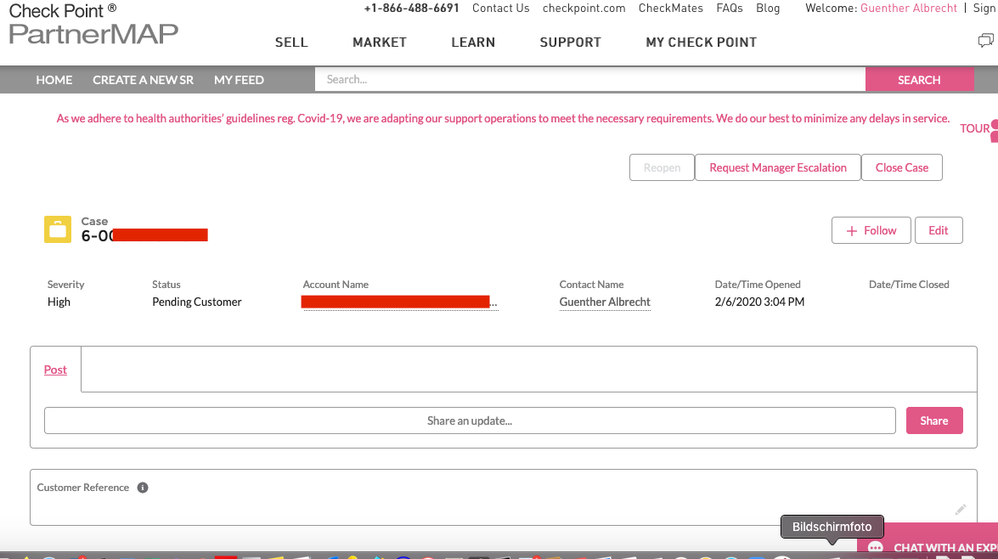
Task: Open the CheckMates link
Action: click(671, 8)
